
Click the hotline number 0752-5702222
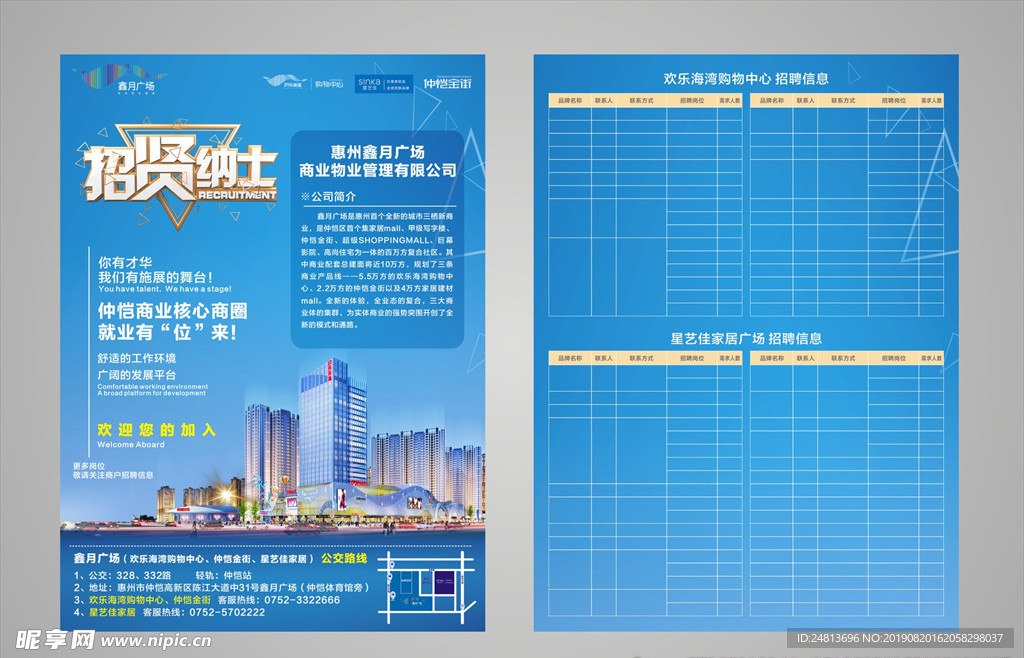(x=227, y=612)
